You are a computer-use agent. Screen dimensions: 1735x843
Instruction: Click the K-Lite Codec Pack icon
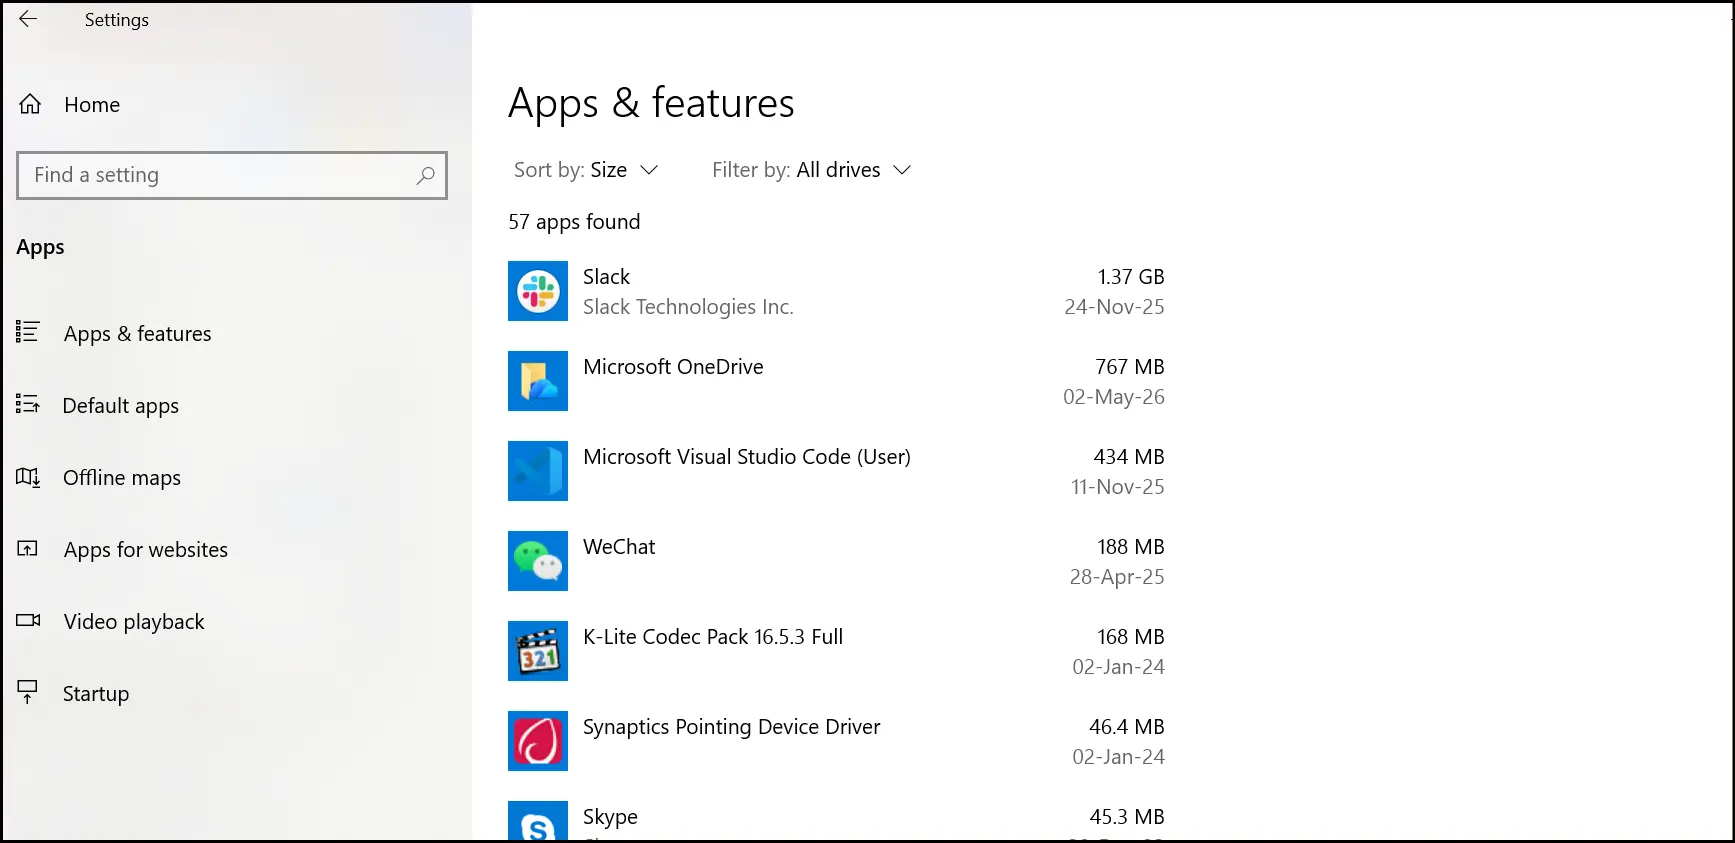pyautogui.click(x=538, y=651)
